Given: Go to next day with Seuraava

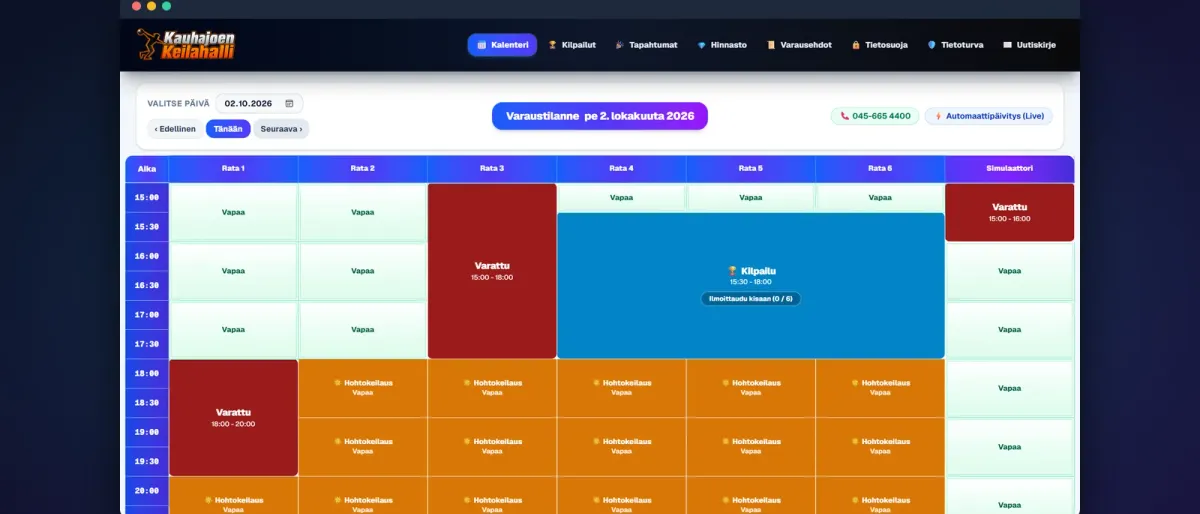Looking at the screenshot, I should (281, 129).
